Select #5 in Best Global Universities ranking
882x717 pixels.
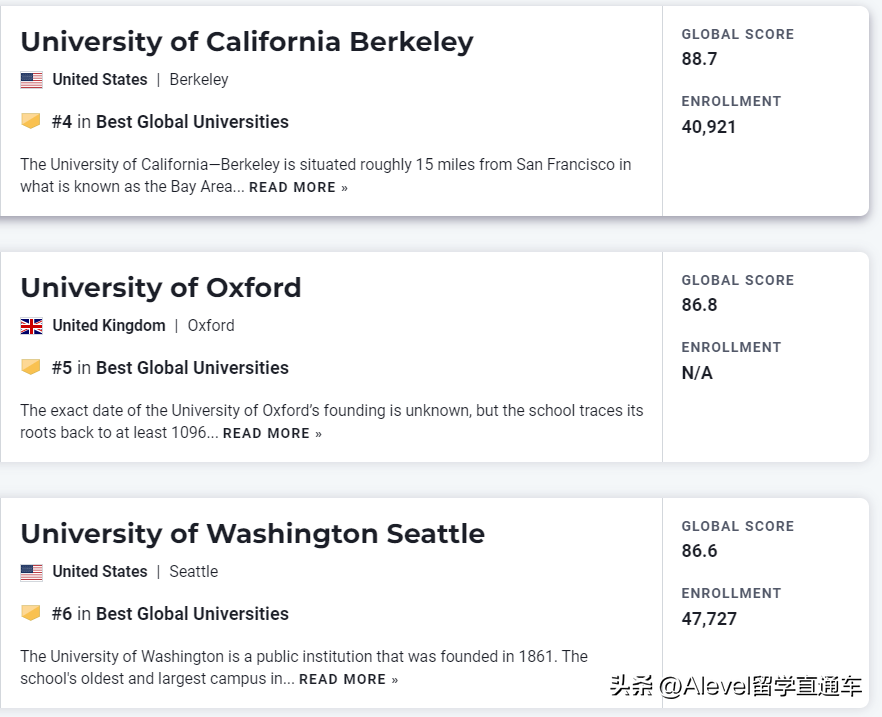(170, 368)
